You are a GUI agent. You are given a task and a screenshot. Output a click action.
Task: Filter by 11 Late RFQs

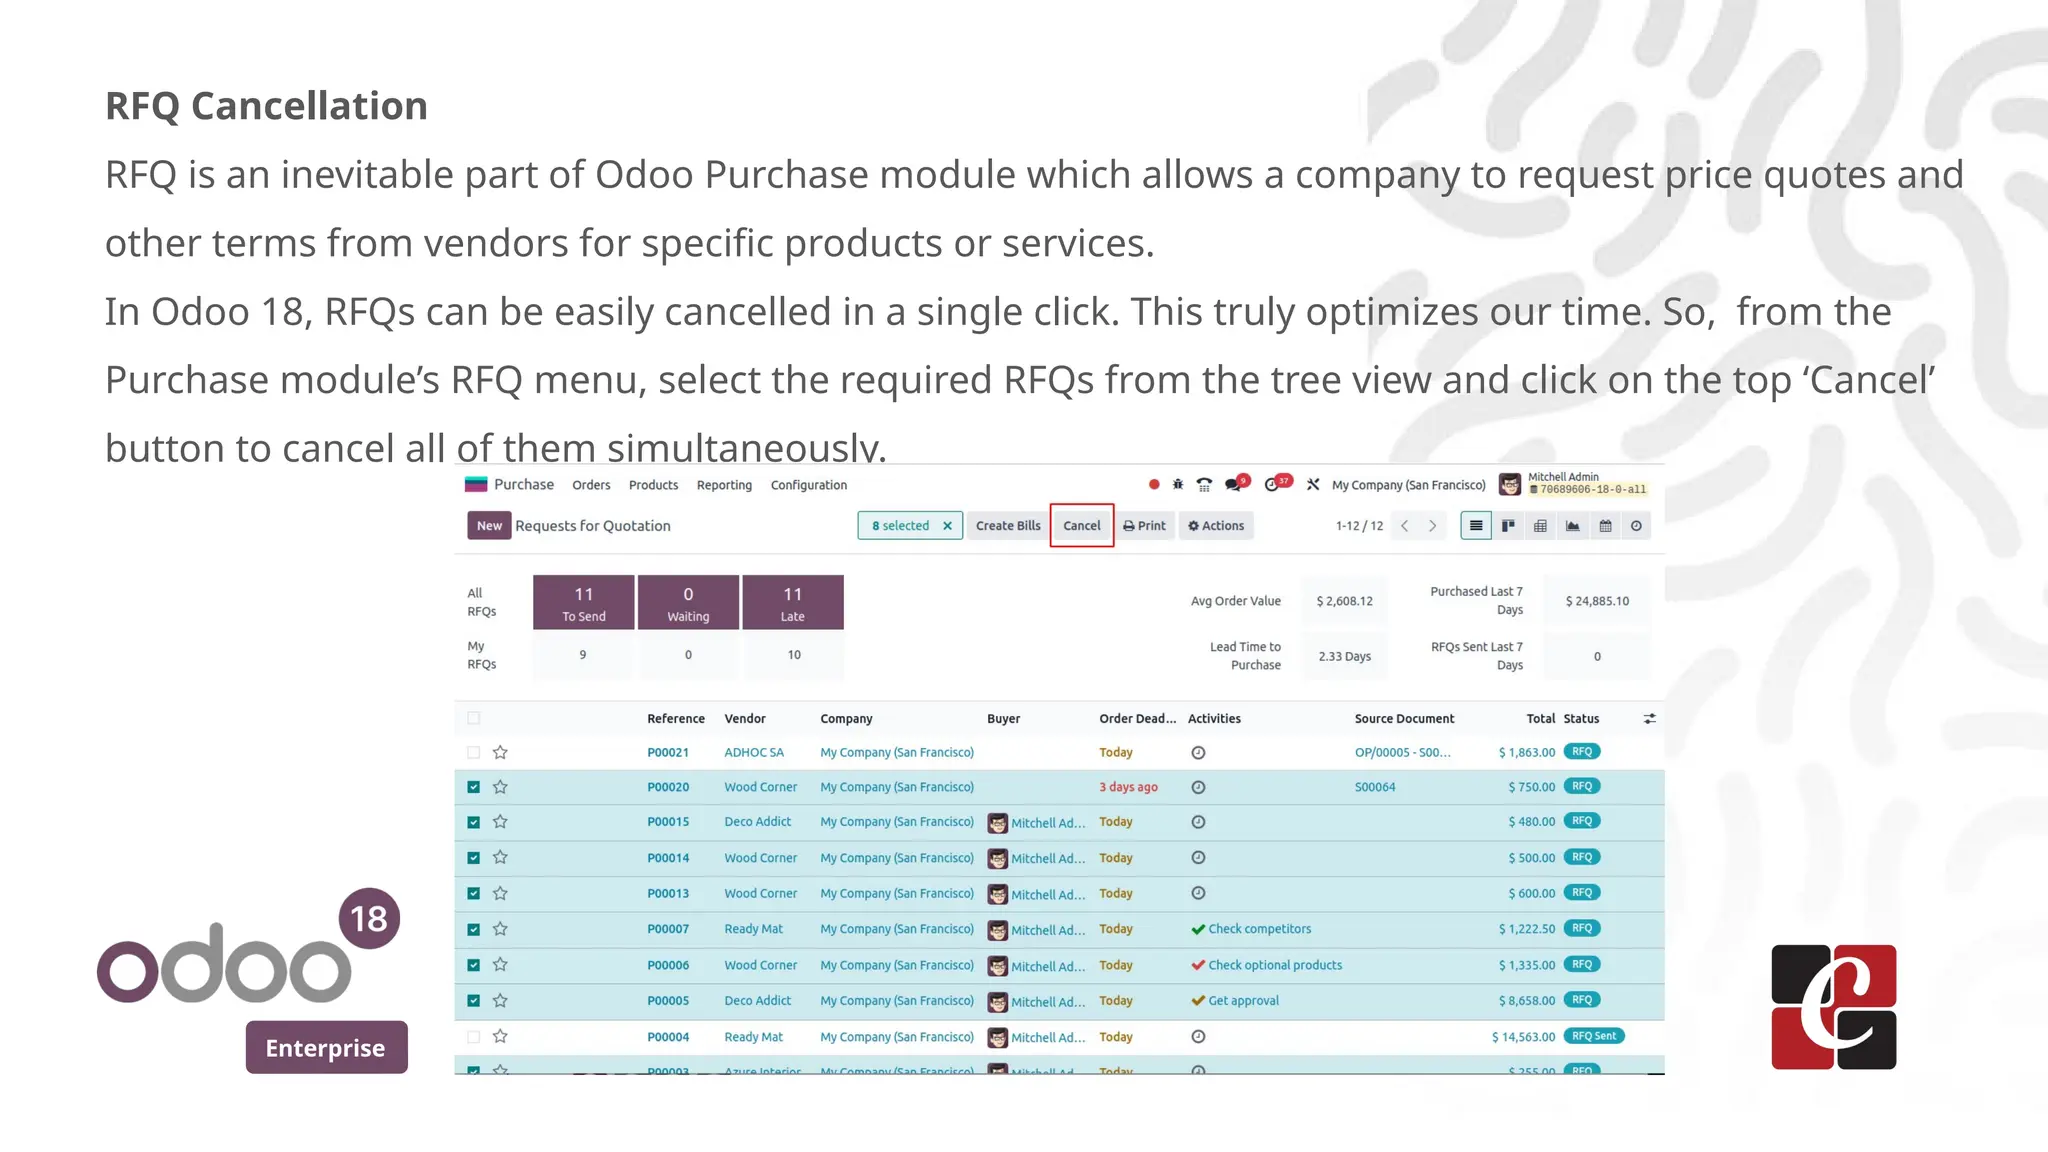[793, 602]
